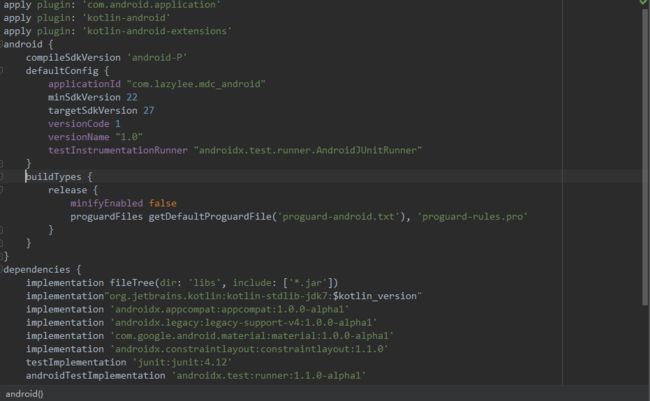The image size is (650, 401).
Task: Collapse the defaultConfig block fold marker
Action: tap(2, 70)
